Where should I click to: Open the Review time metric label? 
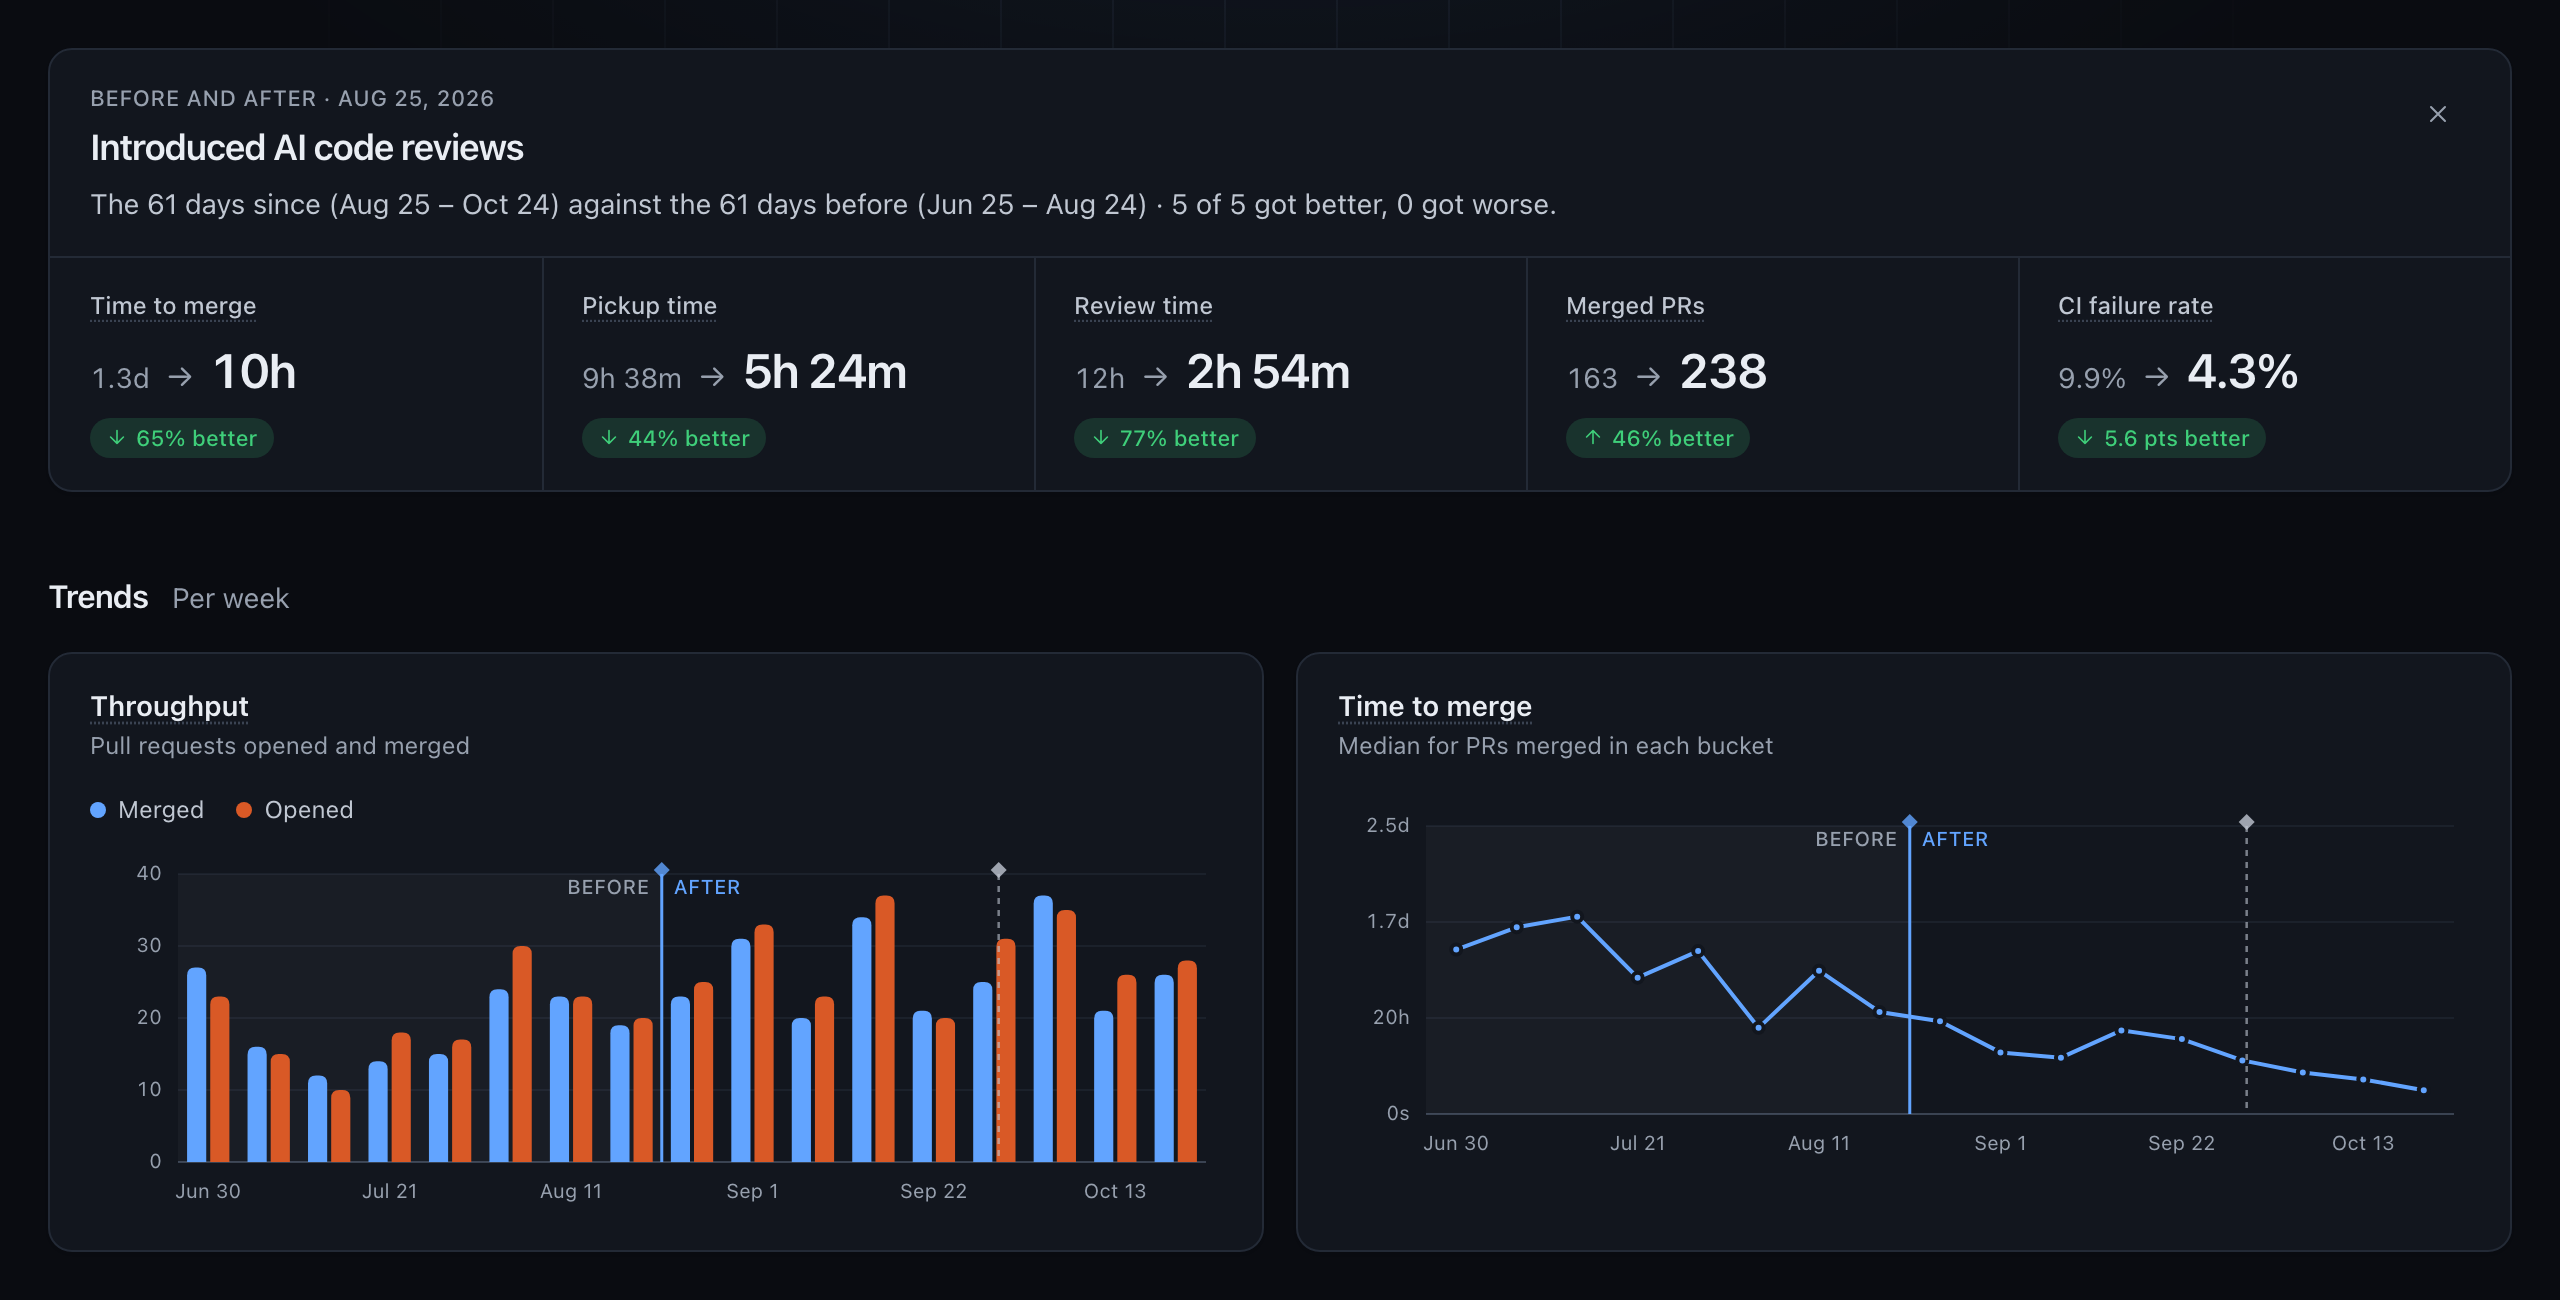tap(1143, 306)
